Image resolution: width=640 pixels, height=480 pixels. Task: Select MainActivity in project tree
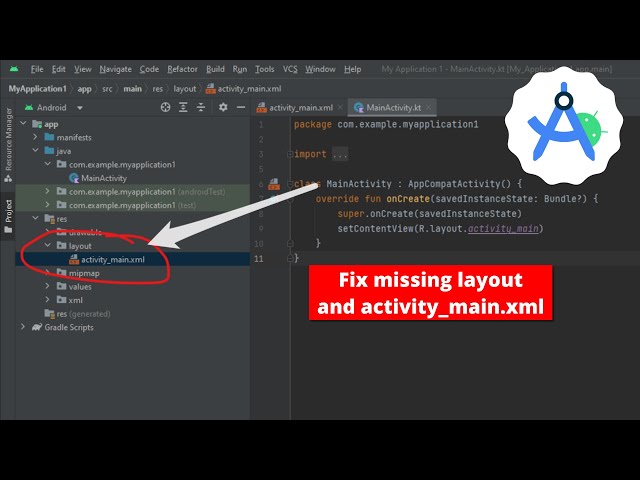pos(98,178)
